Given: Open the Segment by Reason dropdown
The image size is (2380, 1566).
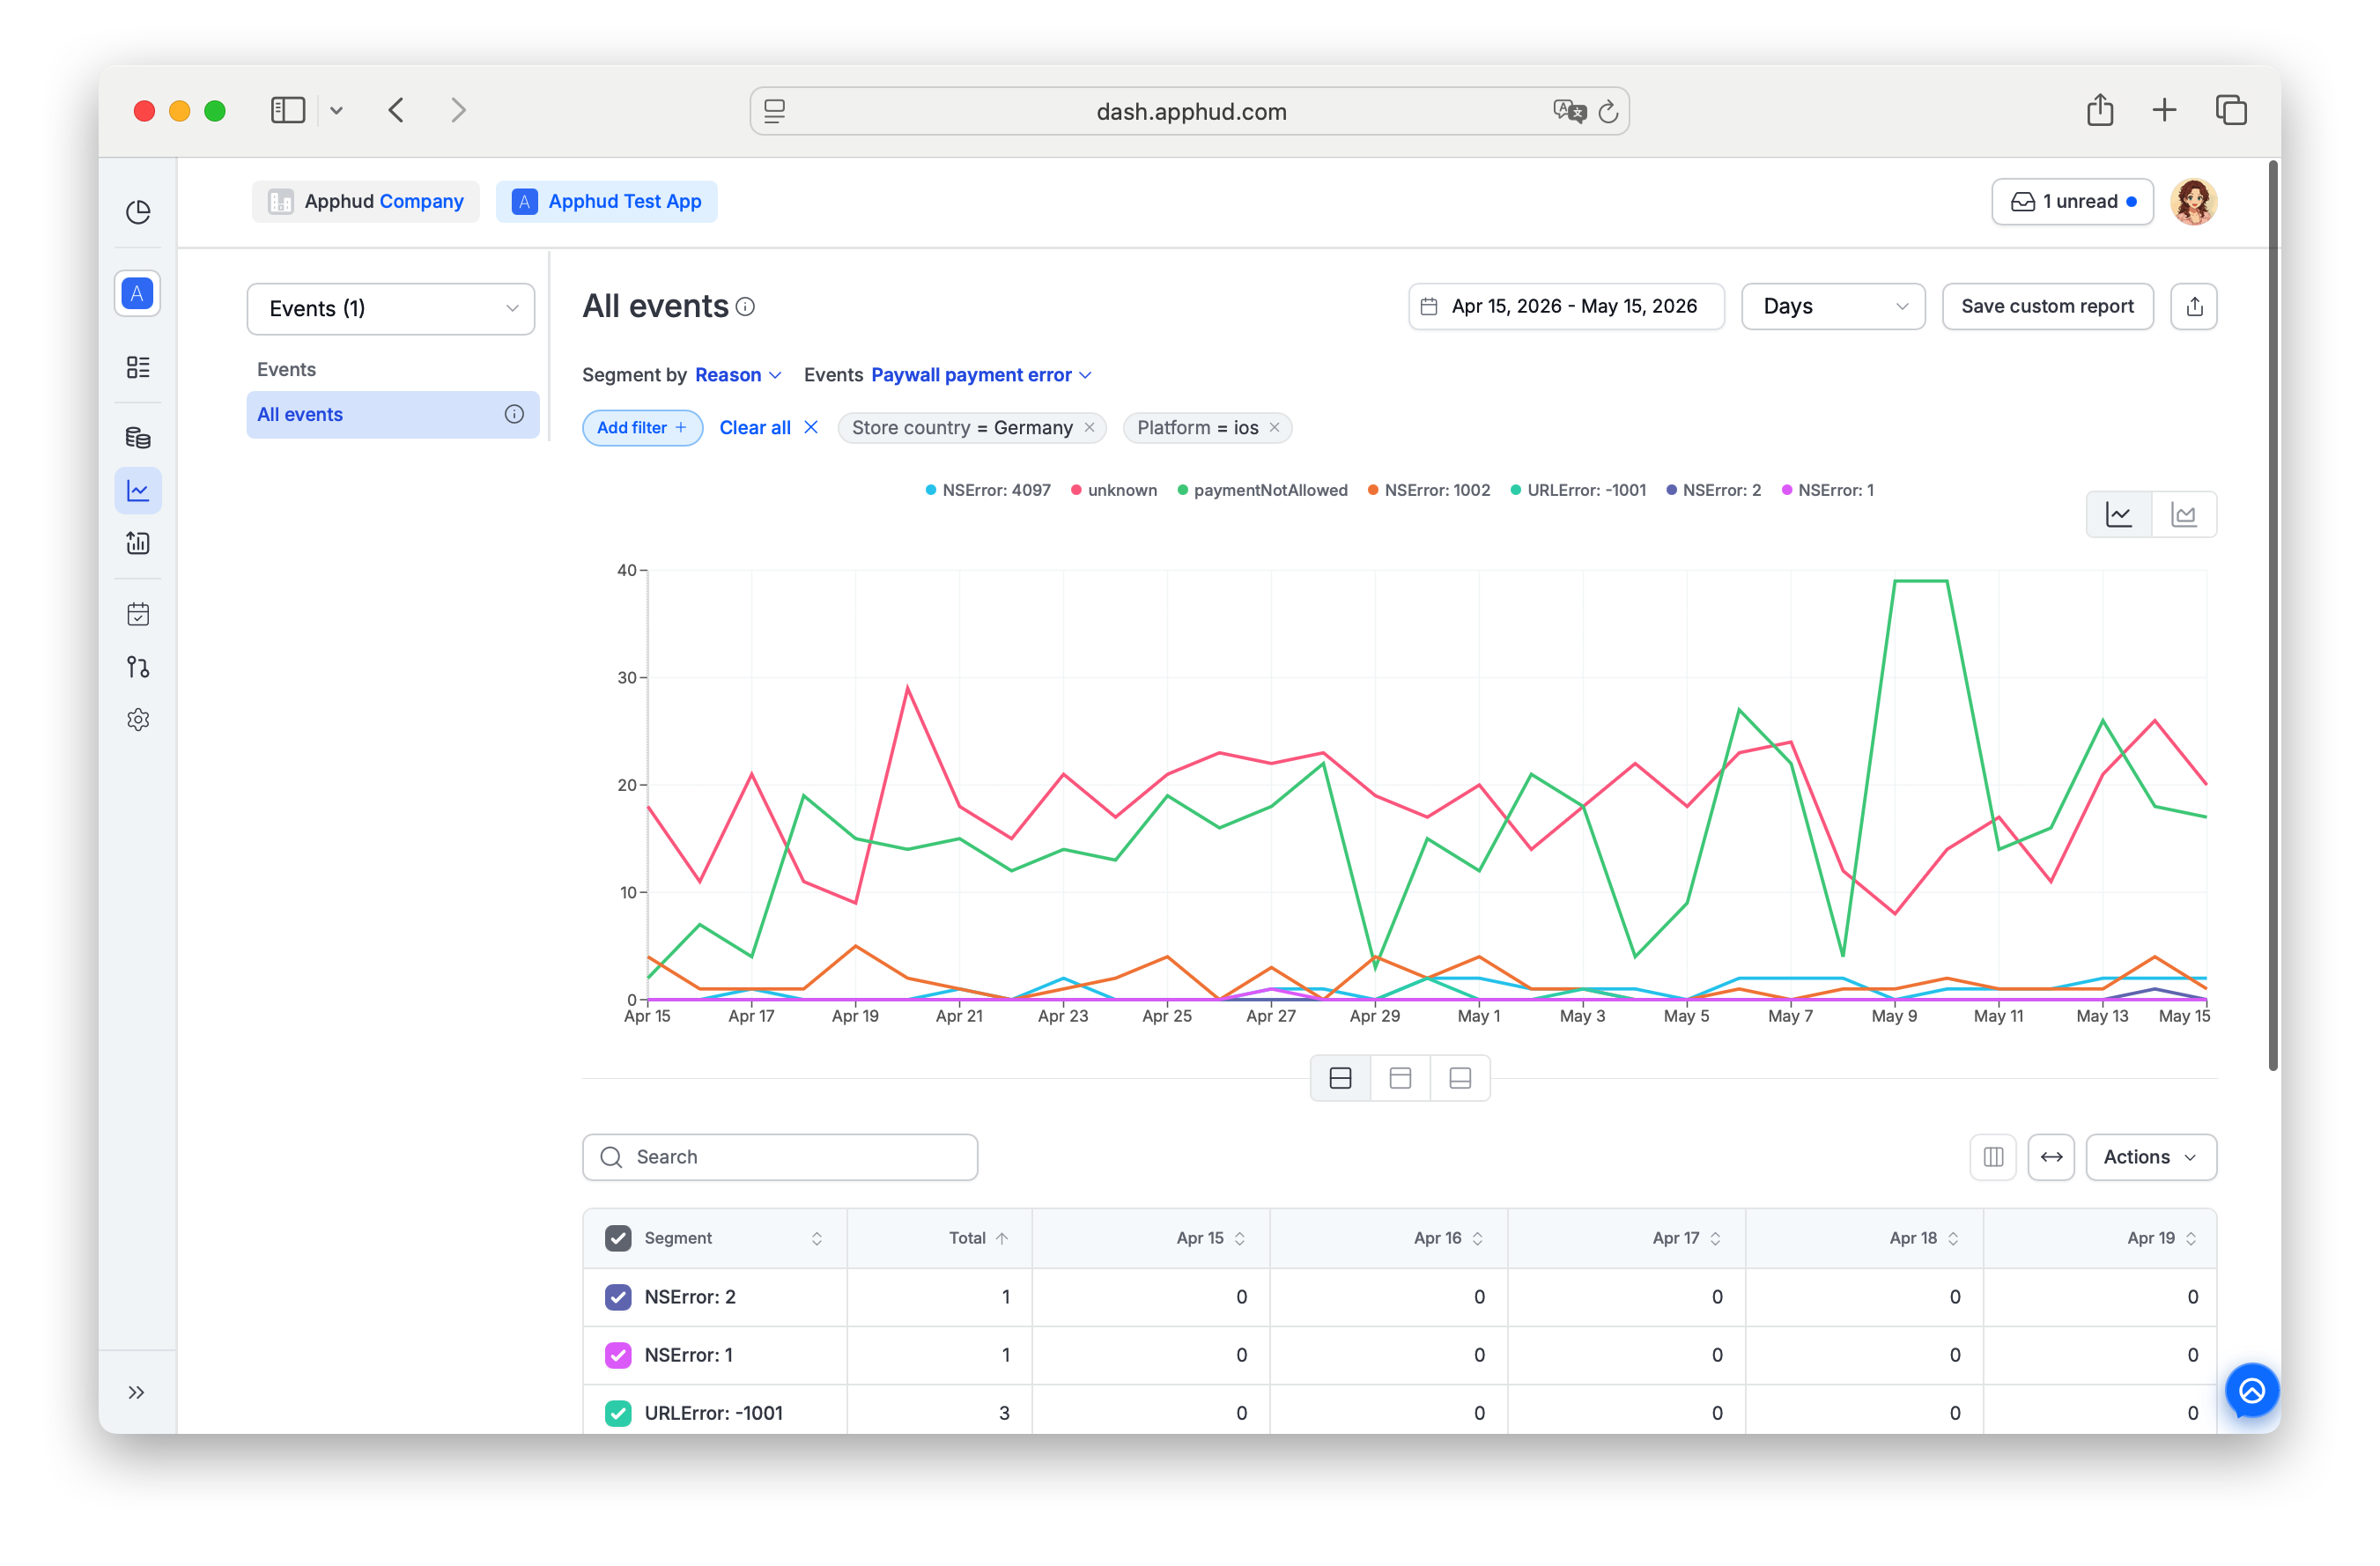Looking at the screenshot, I should tap(738, 375).
